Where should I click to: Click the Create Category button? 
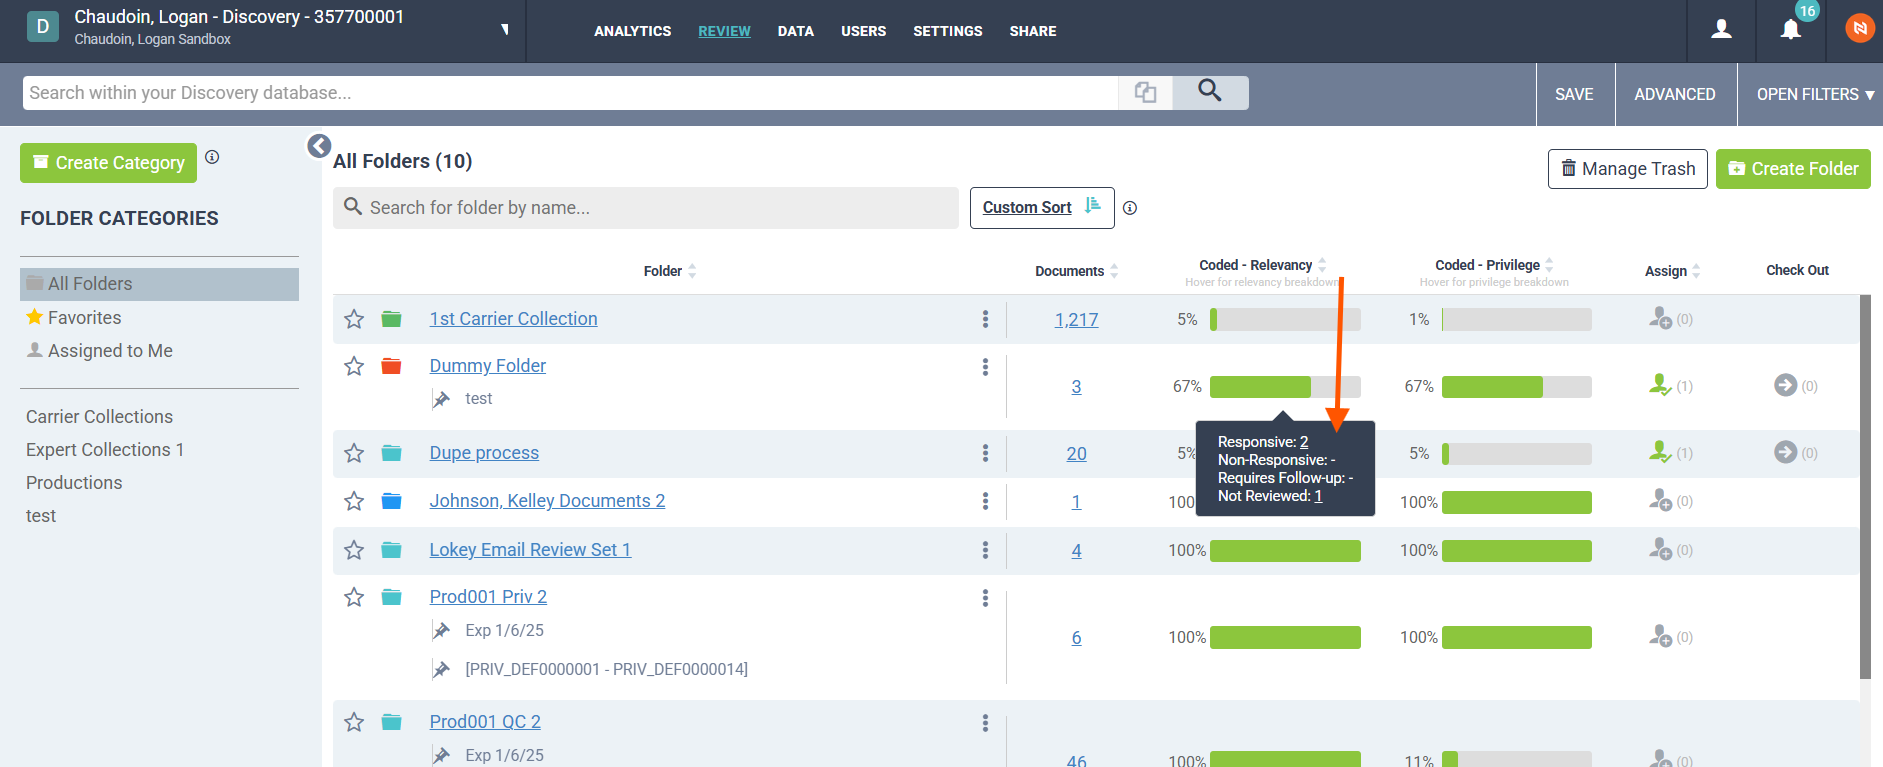pos(108,163)
